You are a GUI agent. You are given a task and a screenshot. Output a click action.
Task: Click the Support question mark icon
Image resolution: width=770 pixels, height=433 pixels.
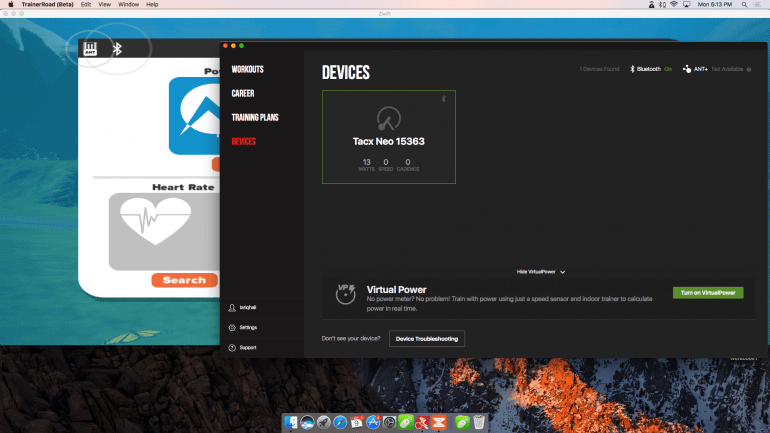pos(232,348)
